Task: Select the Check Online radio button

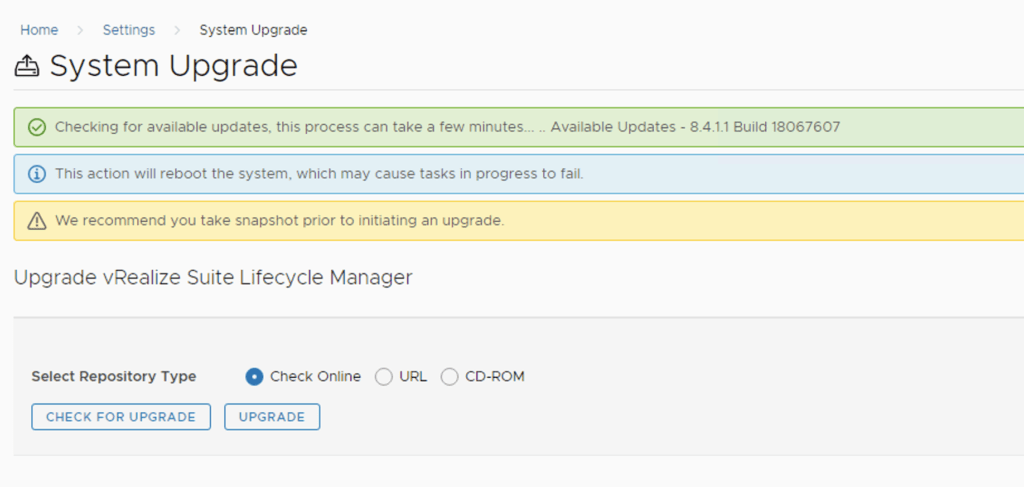Action: tap(254, 377)
